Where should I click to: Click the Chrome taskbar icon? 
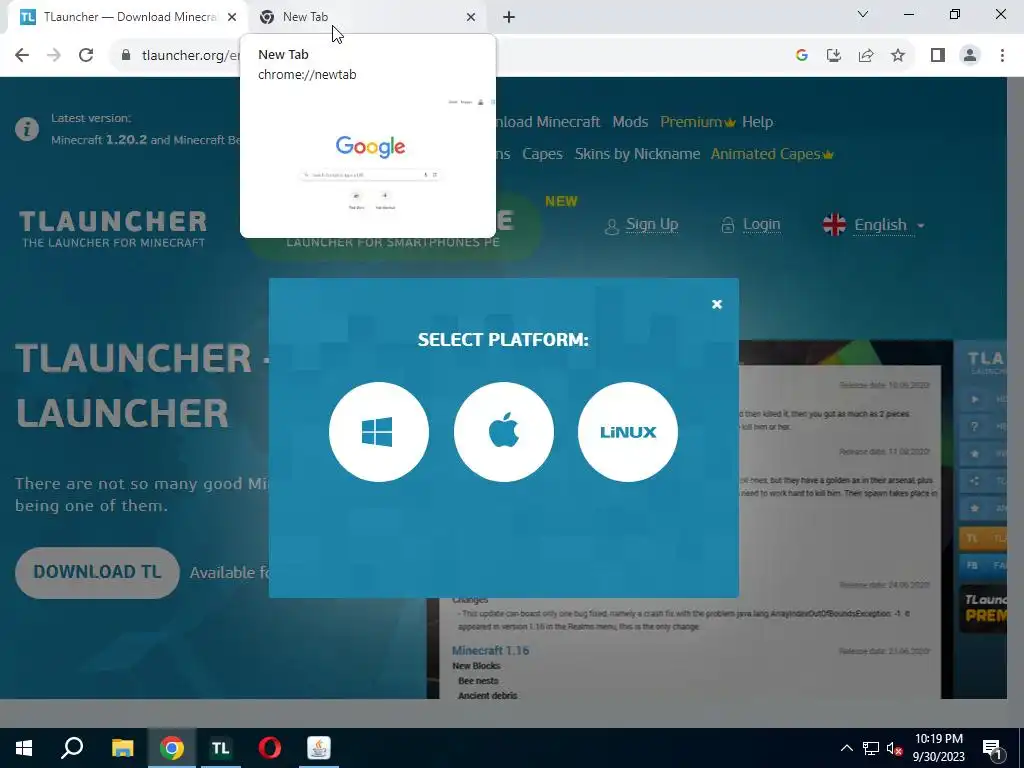tap(172, 748)
